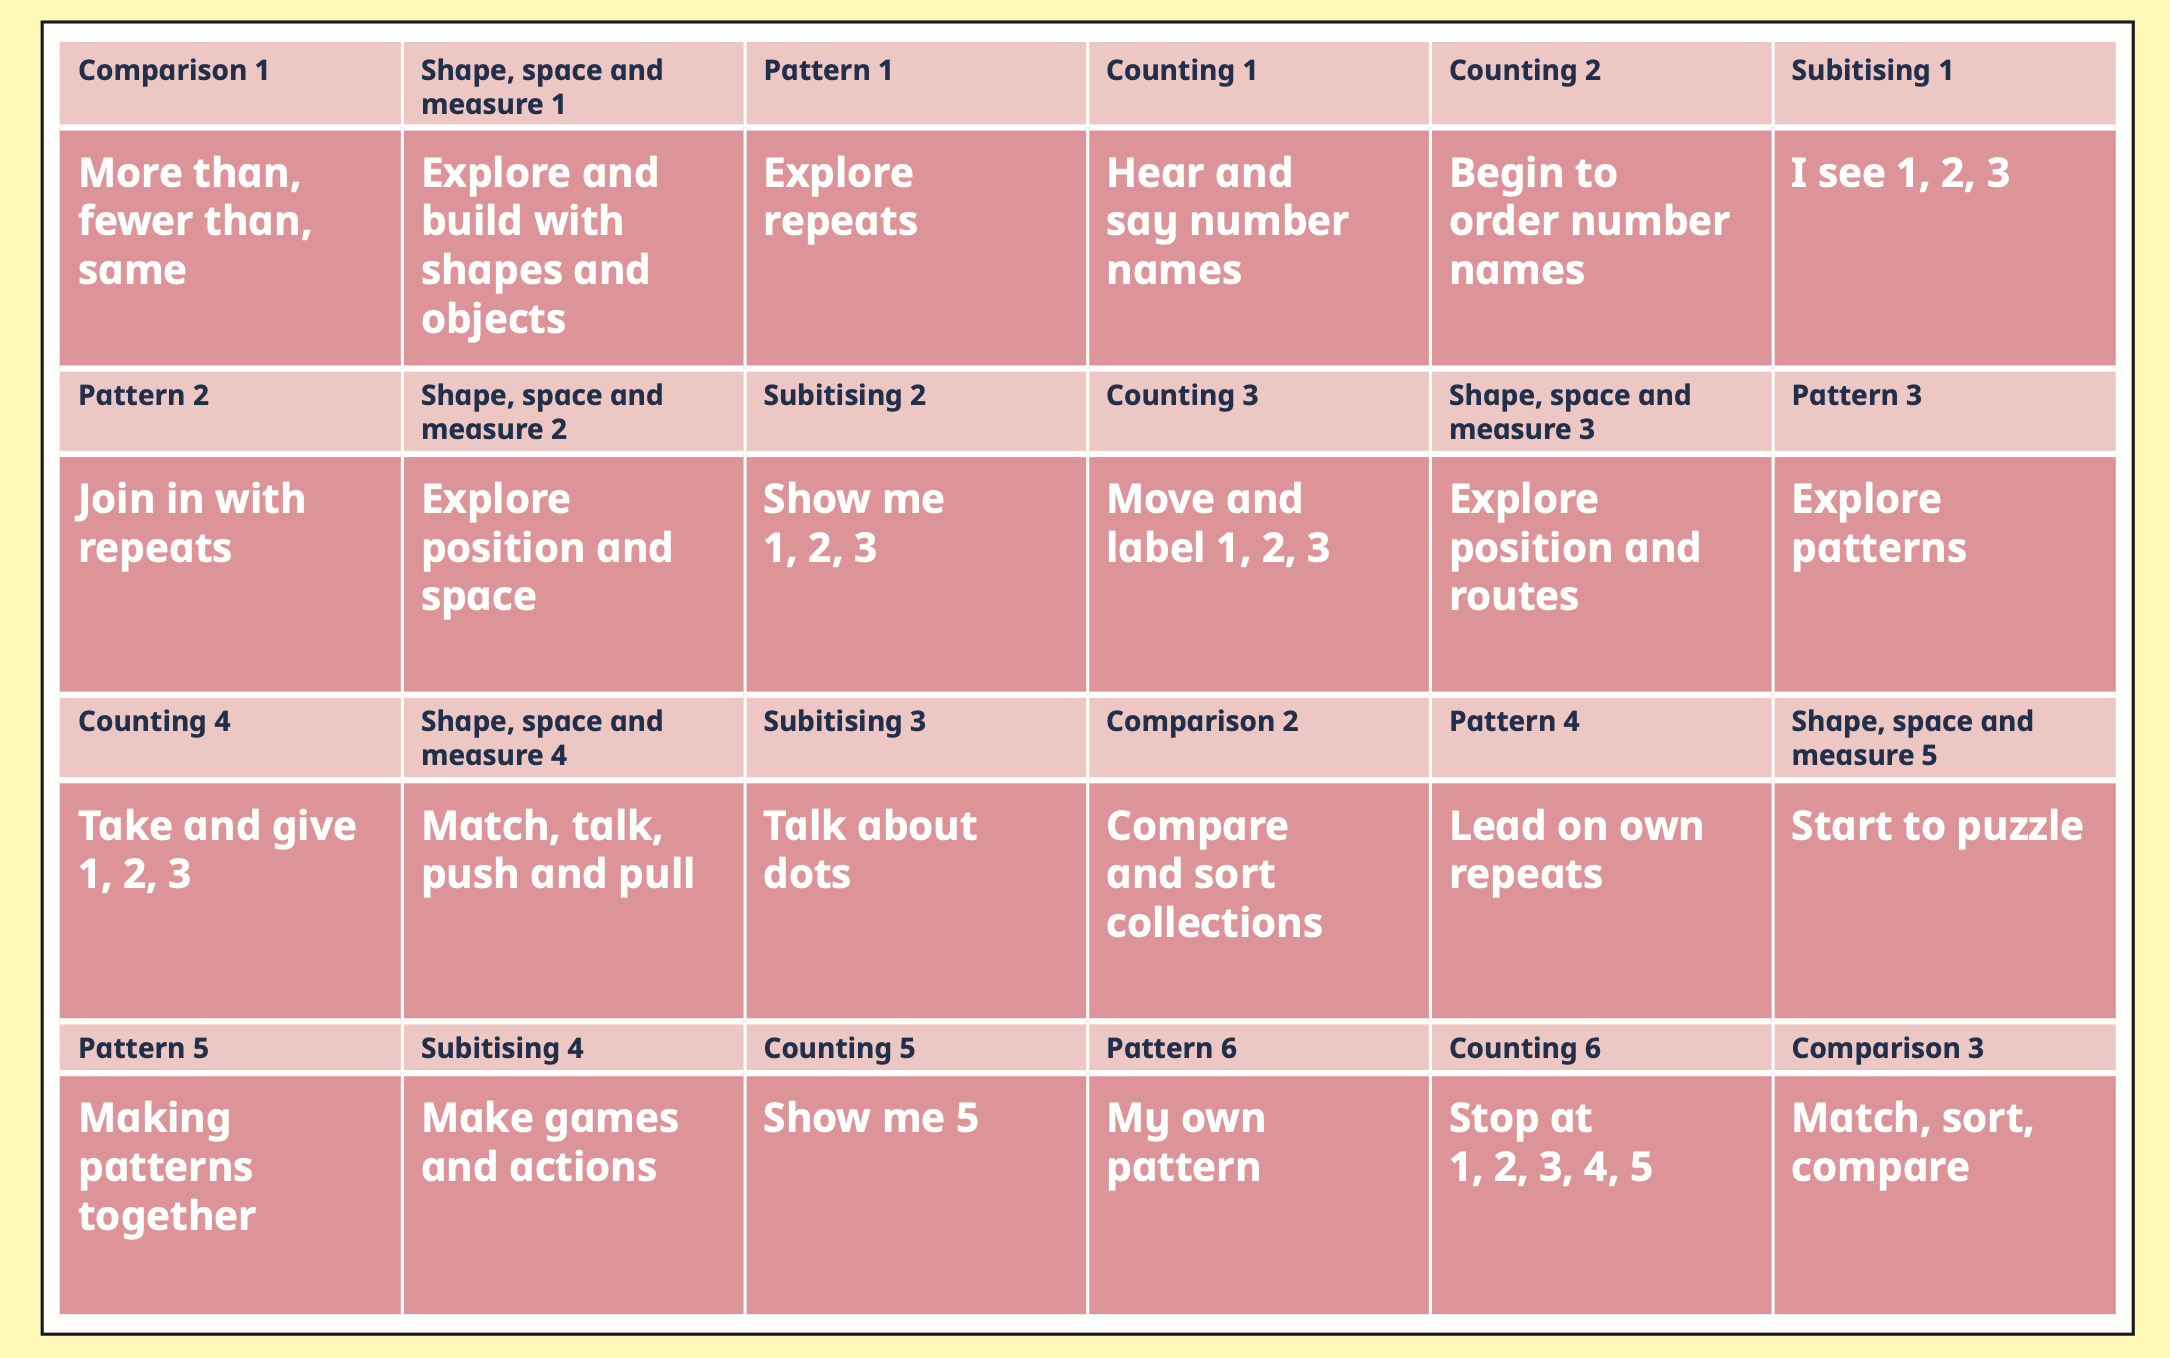Select the 'Counting 5' header label
Viewport: 2170px width, 1358px height.
[x=840, y=1048]
